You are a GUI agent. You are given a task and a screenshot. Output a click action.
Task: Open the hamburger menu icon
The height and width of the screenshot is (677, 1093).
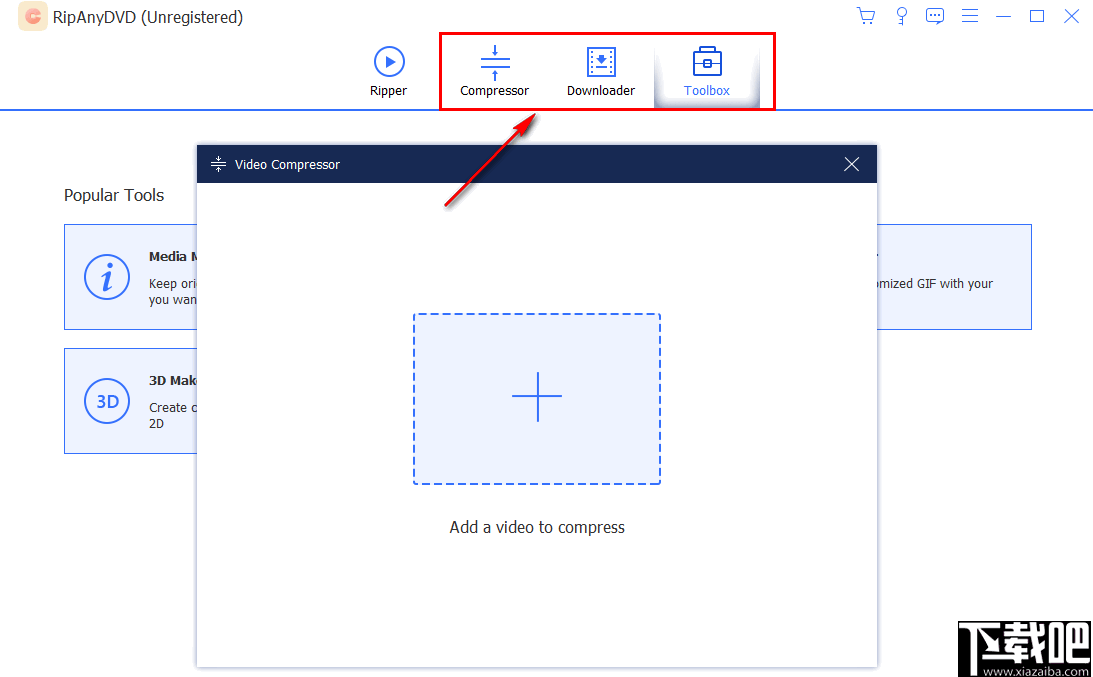970,16
